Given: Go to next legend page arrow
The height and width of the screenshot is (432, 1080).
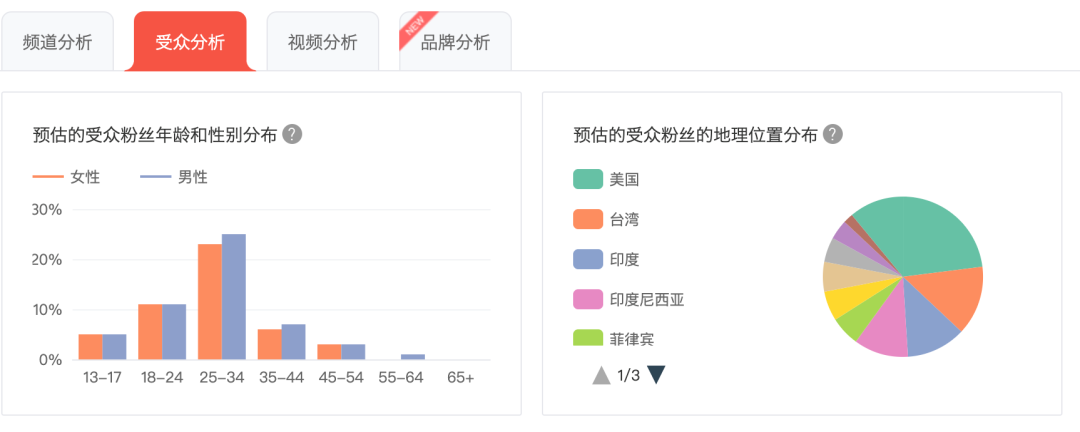Looking at the screenshot, I should click(656, 376).
